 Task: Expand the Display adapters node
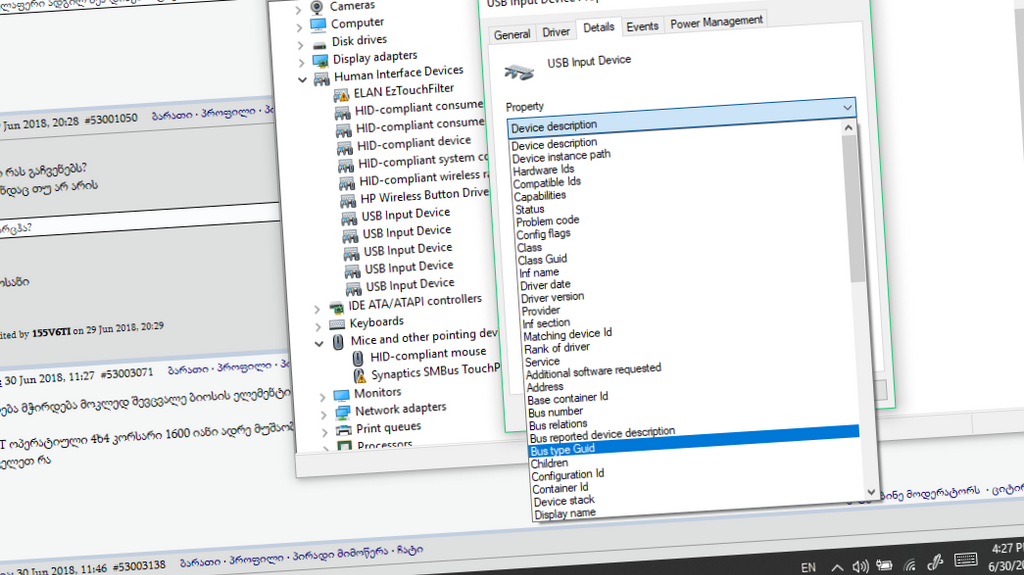(x=301, y=63)
